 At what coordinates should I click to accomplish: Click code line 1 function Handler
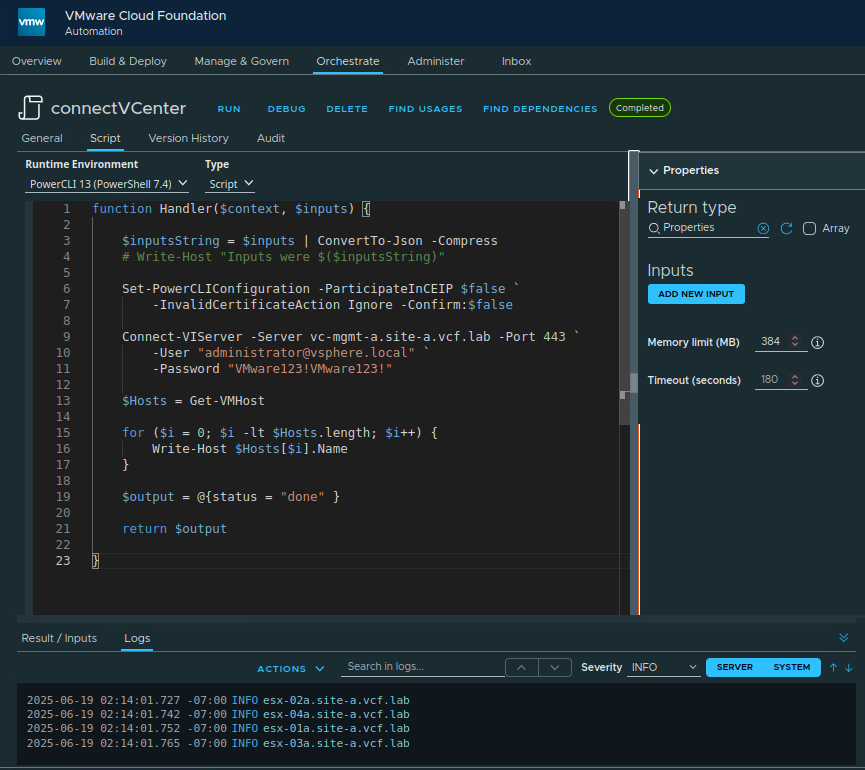[231, 209]
